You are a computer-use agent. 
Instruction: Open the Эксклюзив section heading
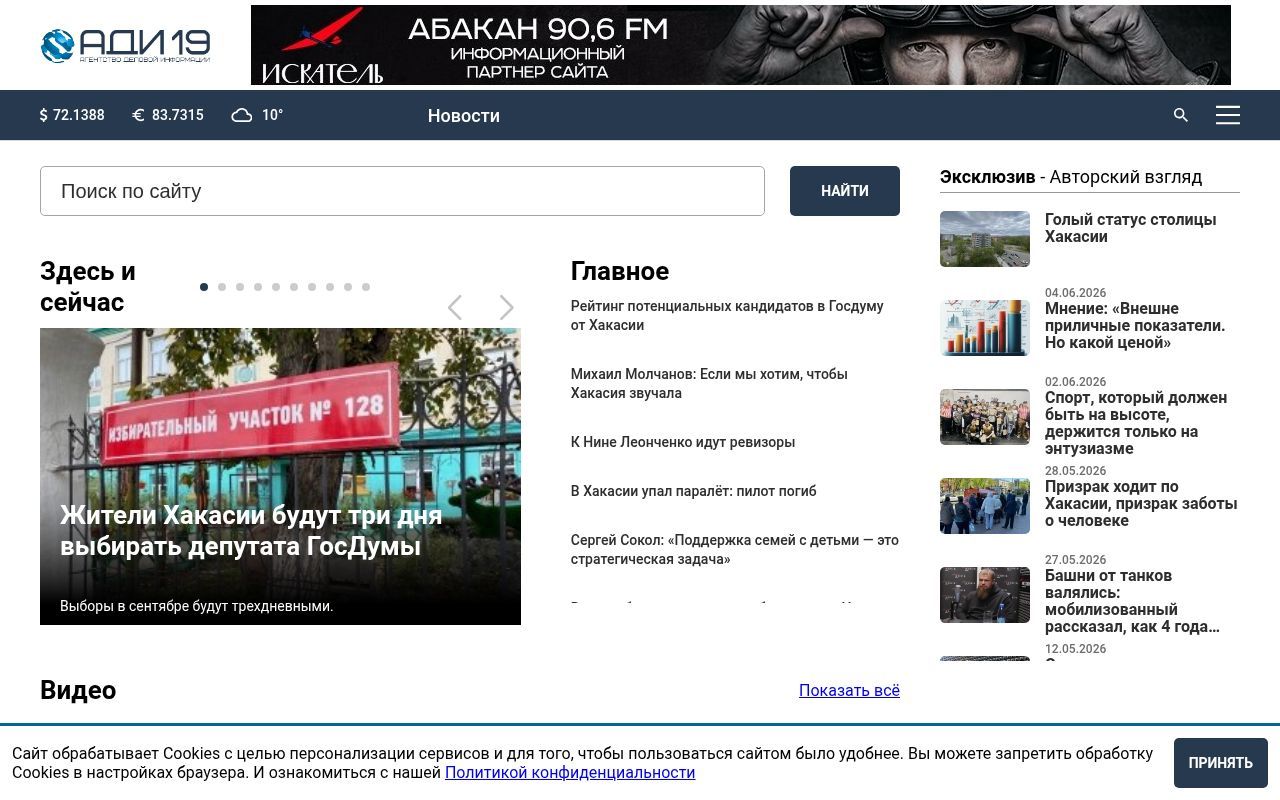coord(1071,177)
